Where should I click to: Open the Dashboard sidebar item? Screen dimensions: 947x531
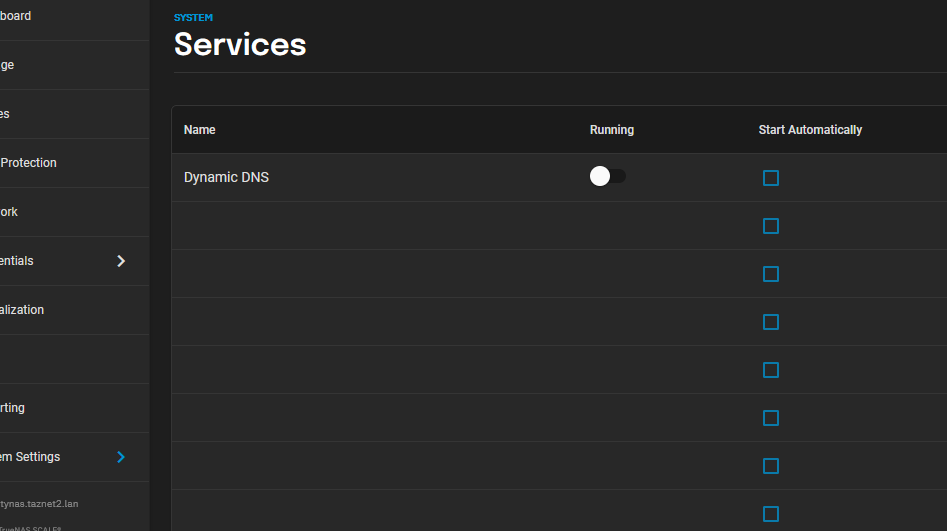point(16,16)
